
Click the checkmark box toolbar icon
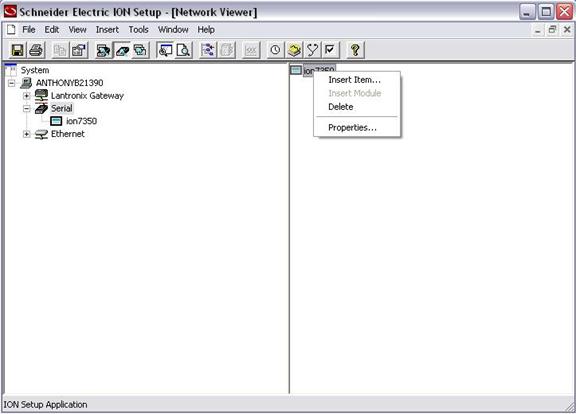[331, 50]
